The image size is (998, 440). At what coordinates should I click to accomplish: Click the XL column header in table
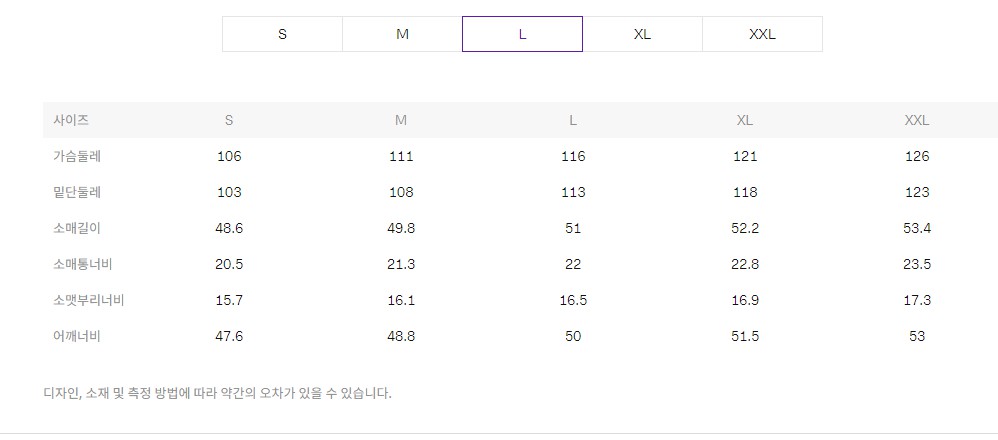[x=744, y=120]
